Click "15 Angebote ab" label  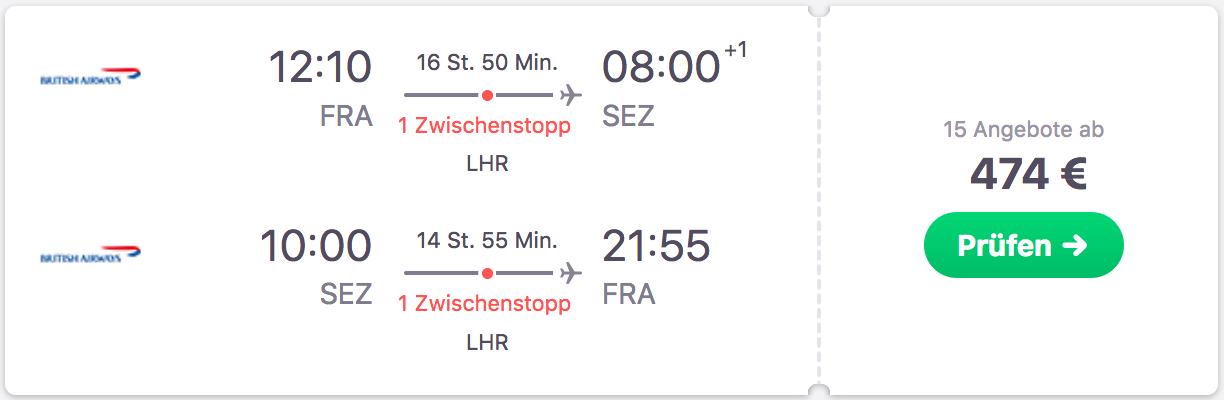1023,130
